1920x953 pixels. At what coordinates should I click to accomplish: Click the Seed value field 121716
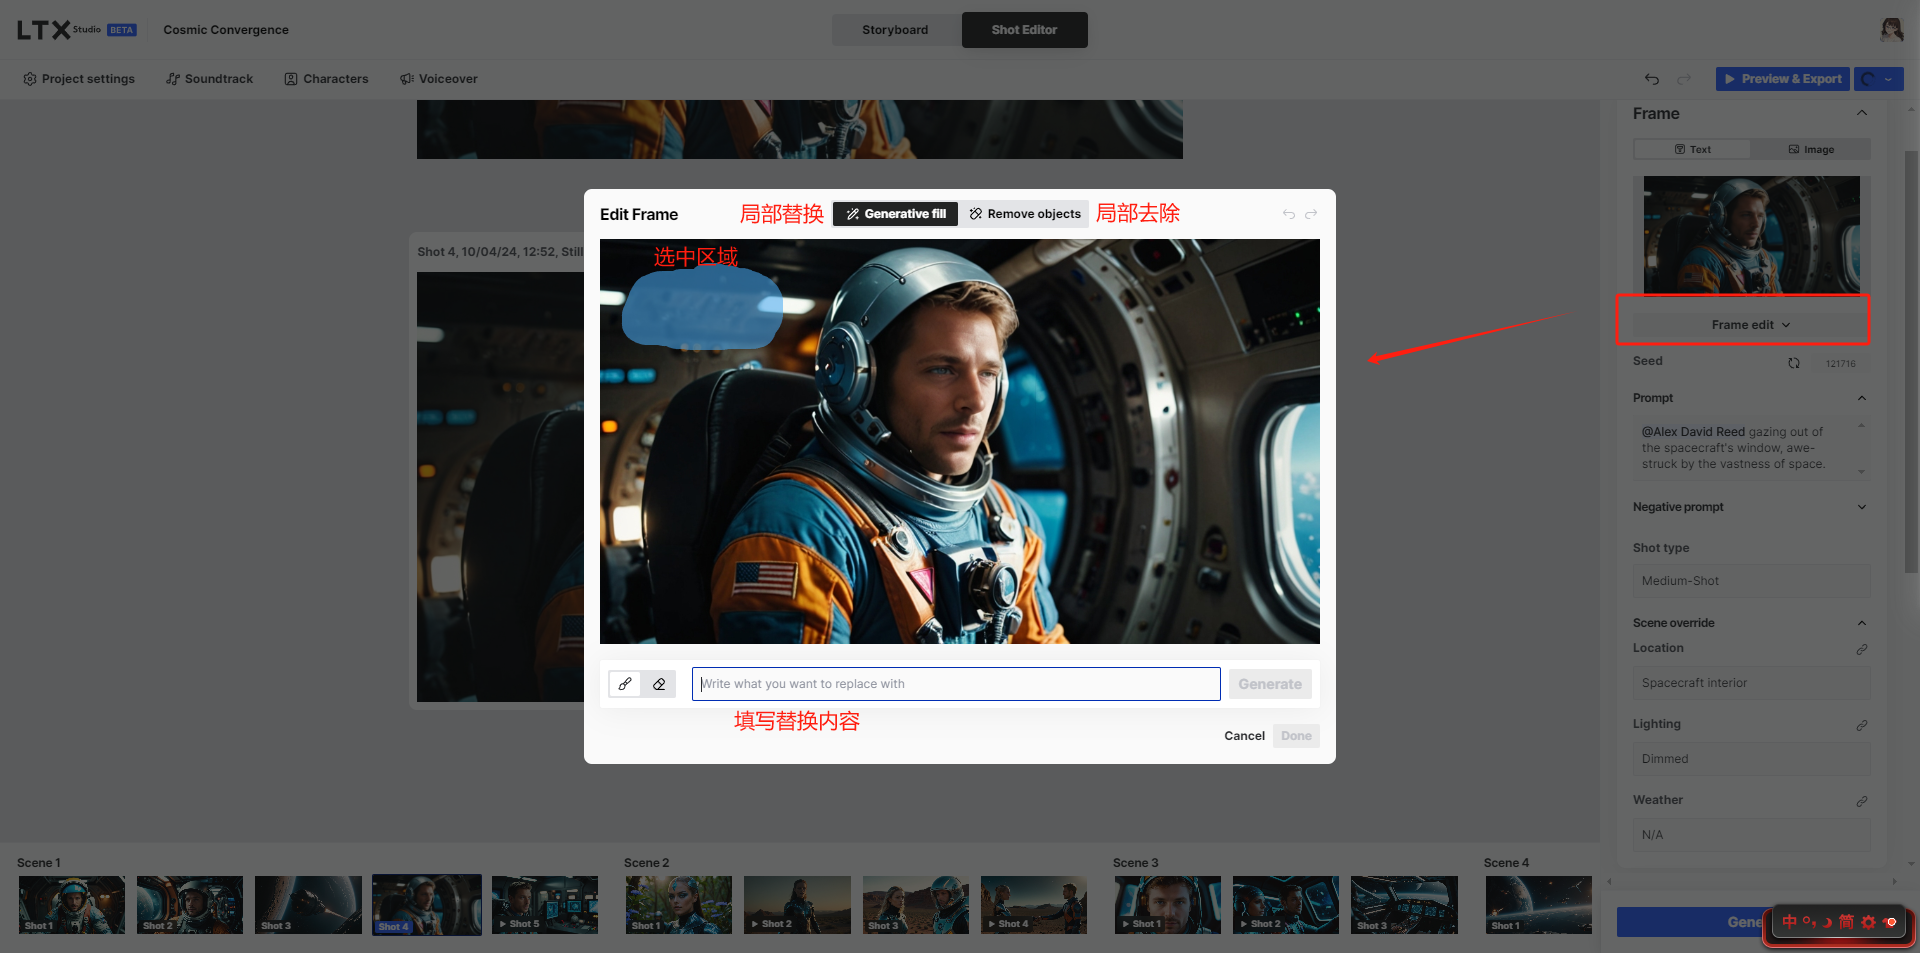1840,364
